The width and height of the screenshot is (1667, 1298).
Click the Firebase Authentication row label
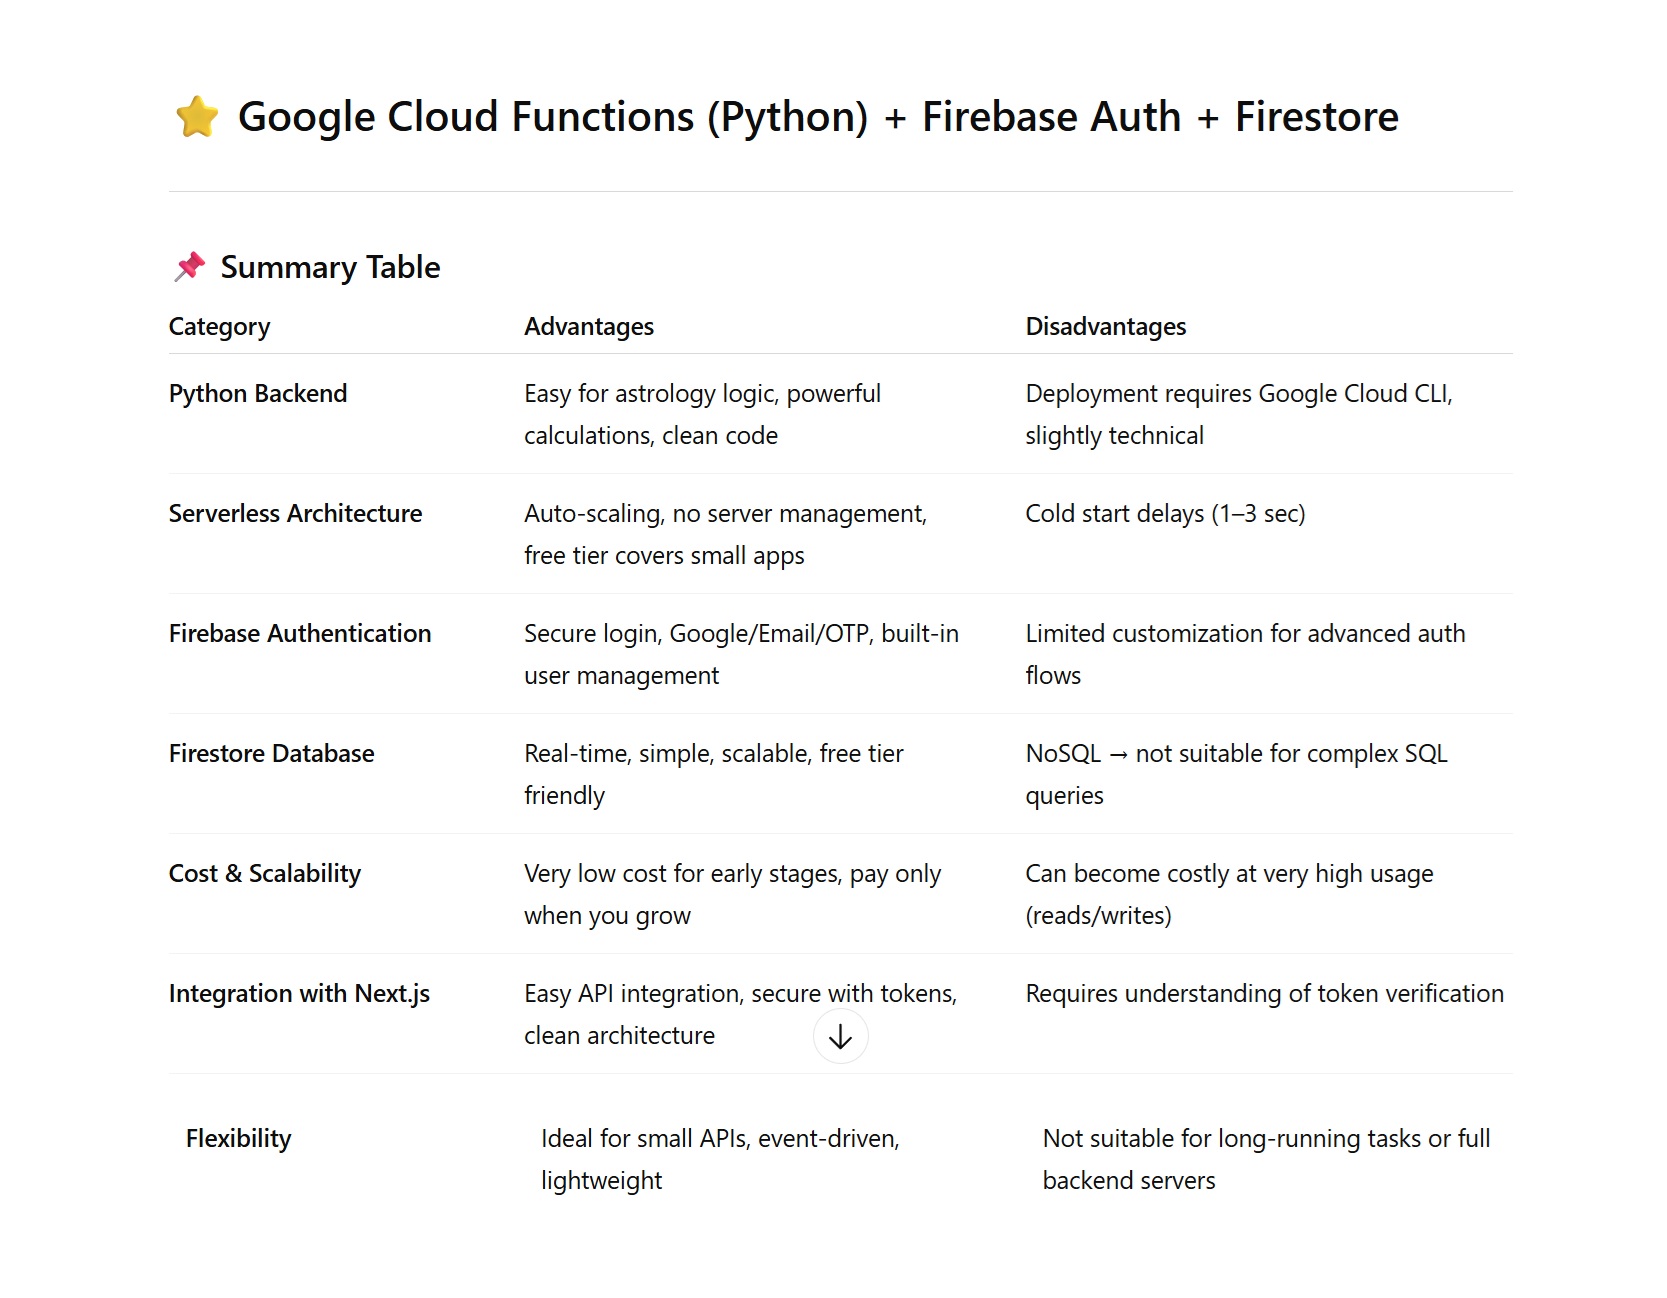point(300,634)
